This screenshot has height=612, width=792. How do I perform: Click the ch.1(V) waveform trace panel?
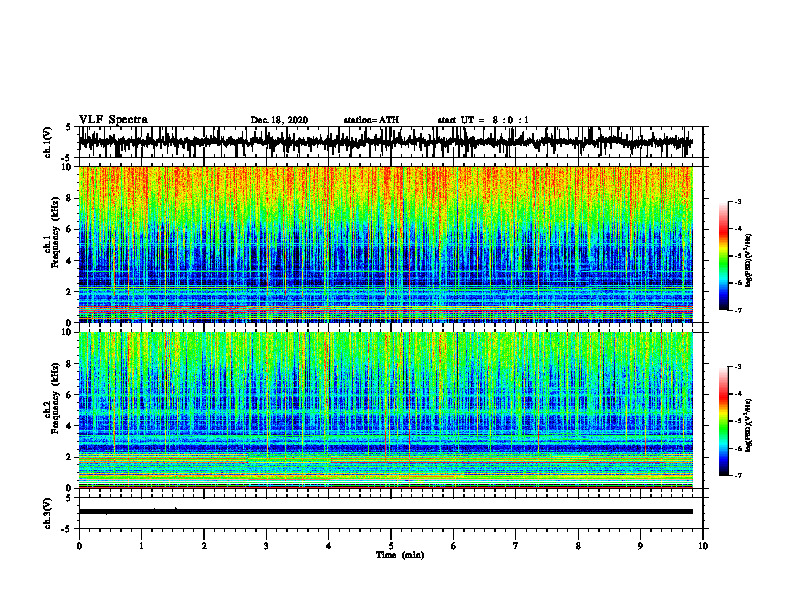click(x=390, y=142)
